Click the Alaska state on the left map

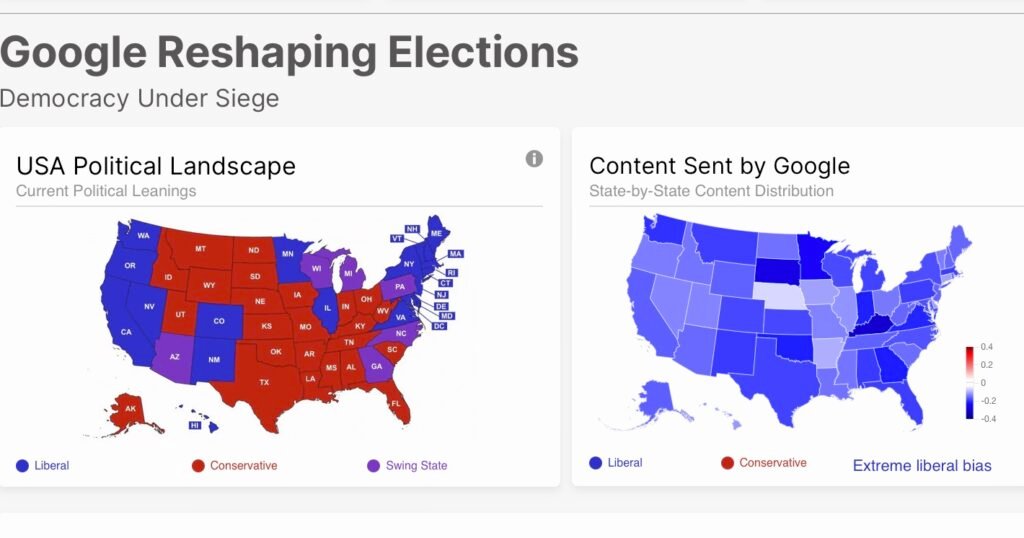[x=131, y=410]
